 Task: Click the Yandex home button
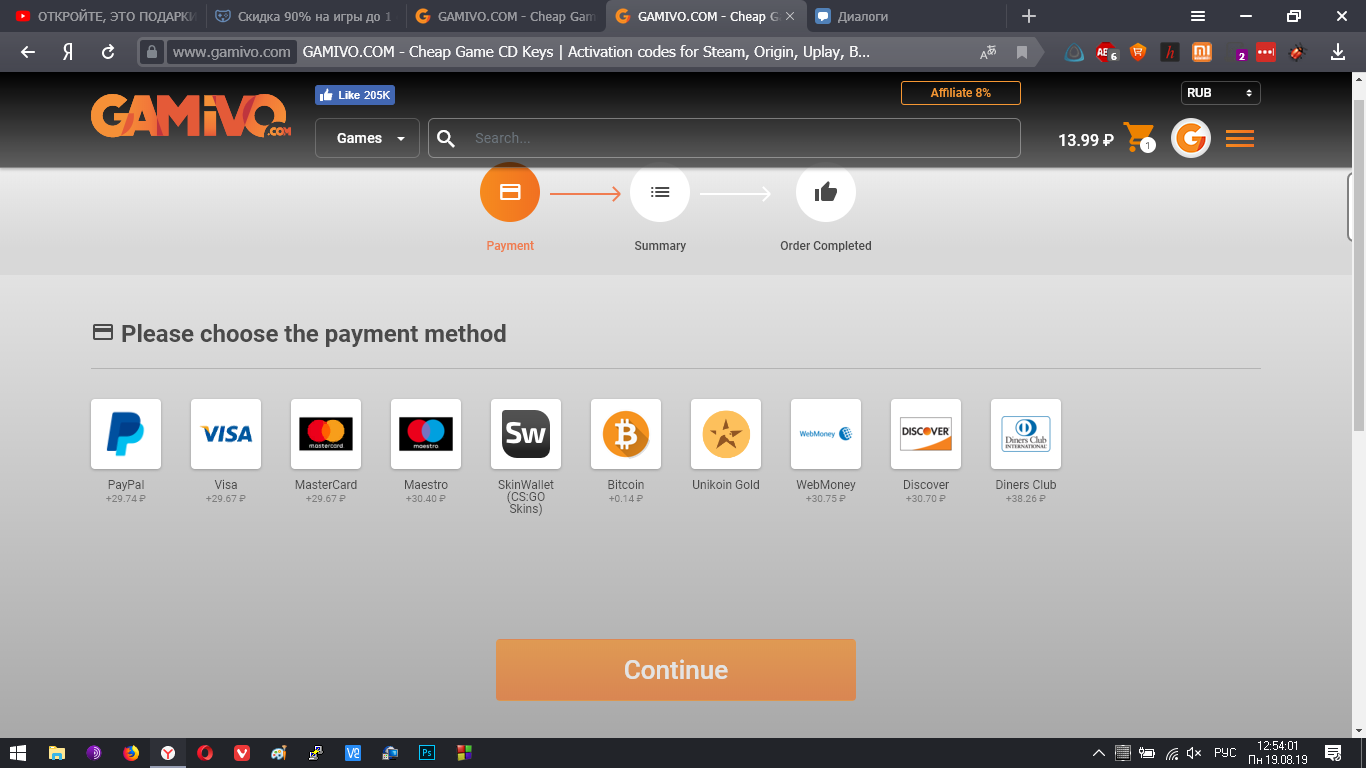[x=68, y=52]
